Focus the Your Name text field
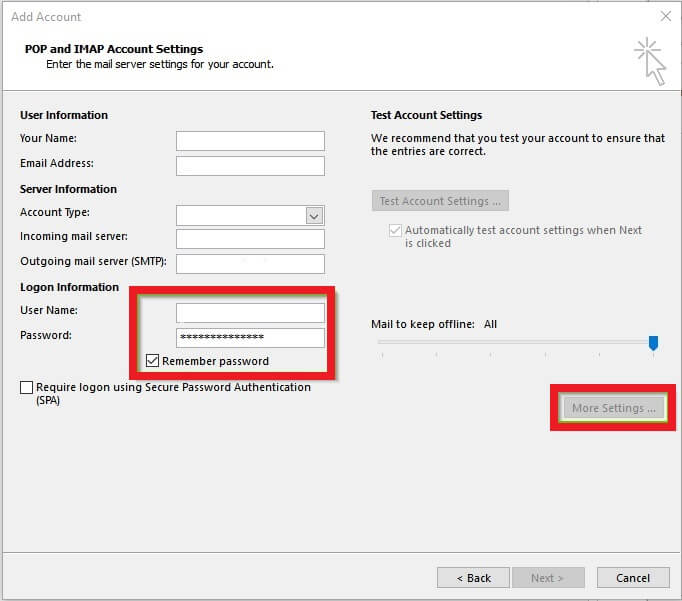Image resolution: width=682 pixels, height=601 pixels. point(250,141)
